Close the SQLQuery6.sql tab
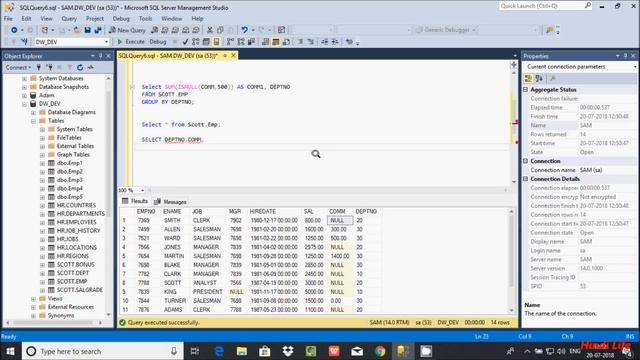The width and height of the screenshot is (640, 360). pyautogui.click(x=233, y=56)
